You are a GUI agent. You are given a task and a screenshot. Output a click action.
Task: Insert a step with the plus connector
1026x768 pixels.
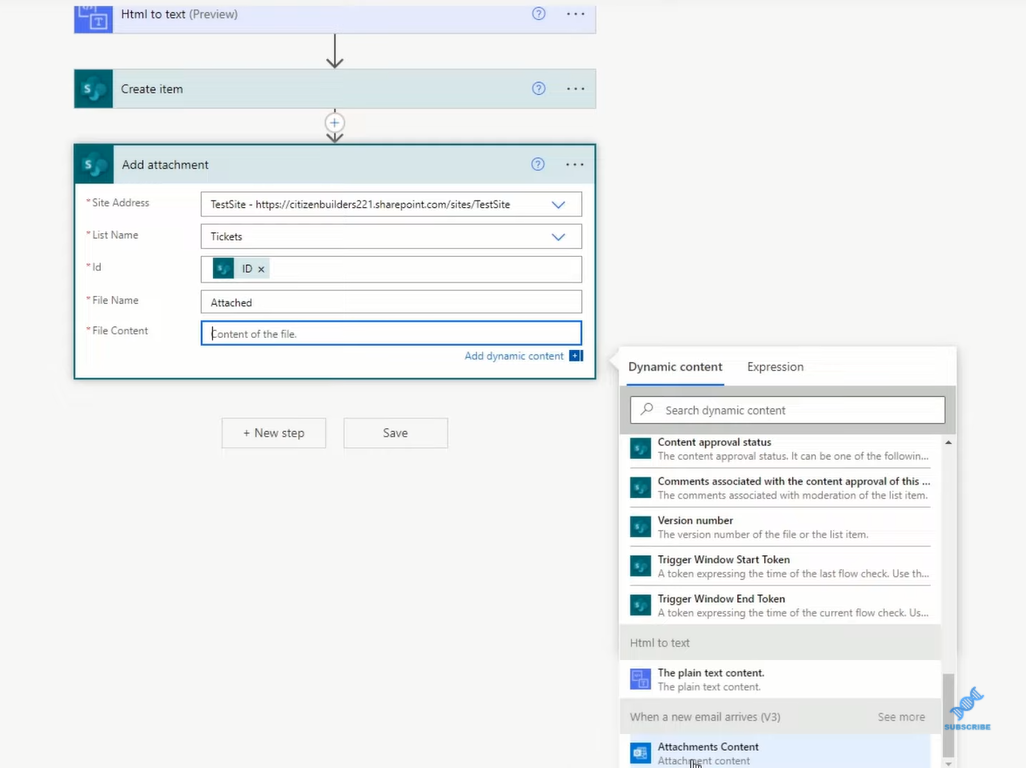pyautogui.click(x=334, y=123)
